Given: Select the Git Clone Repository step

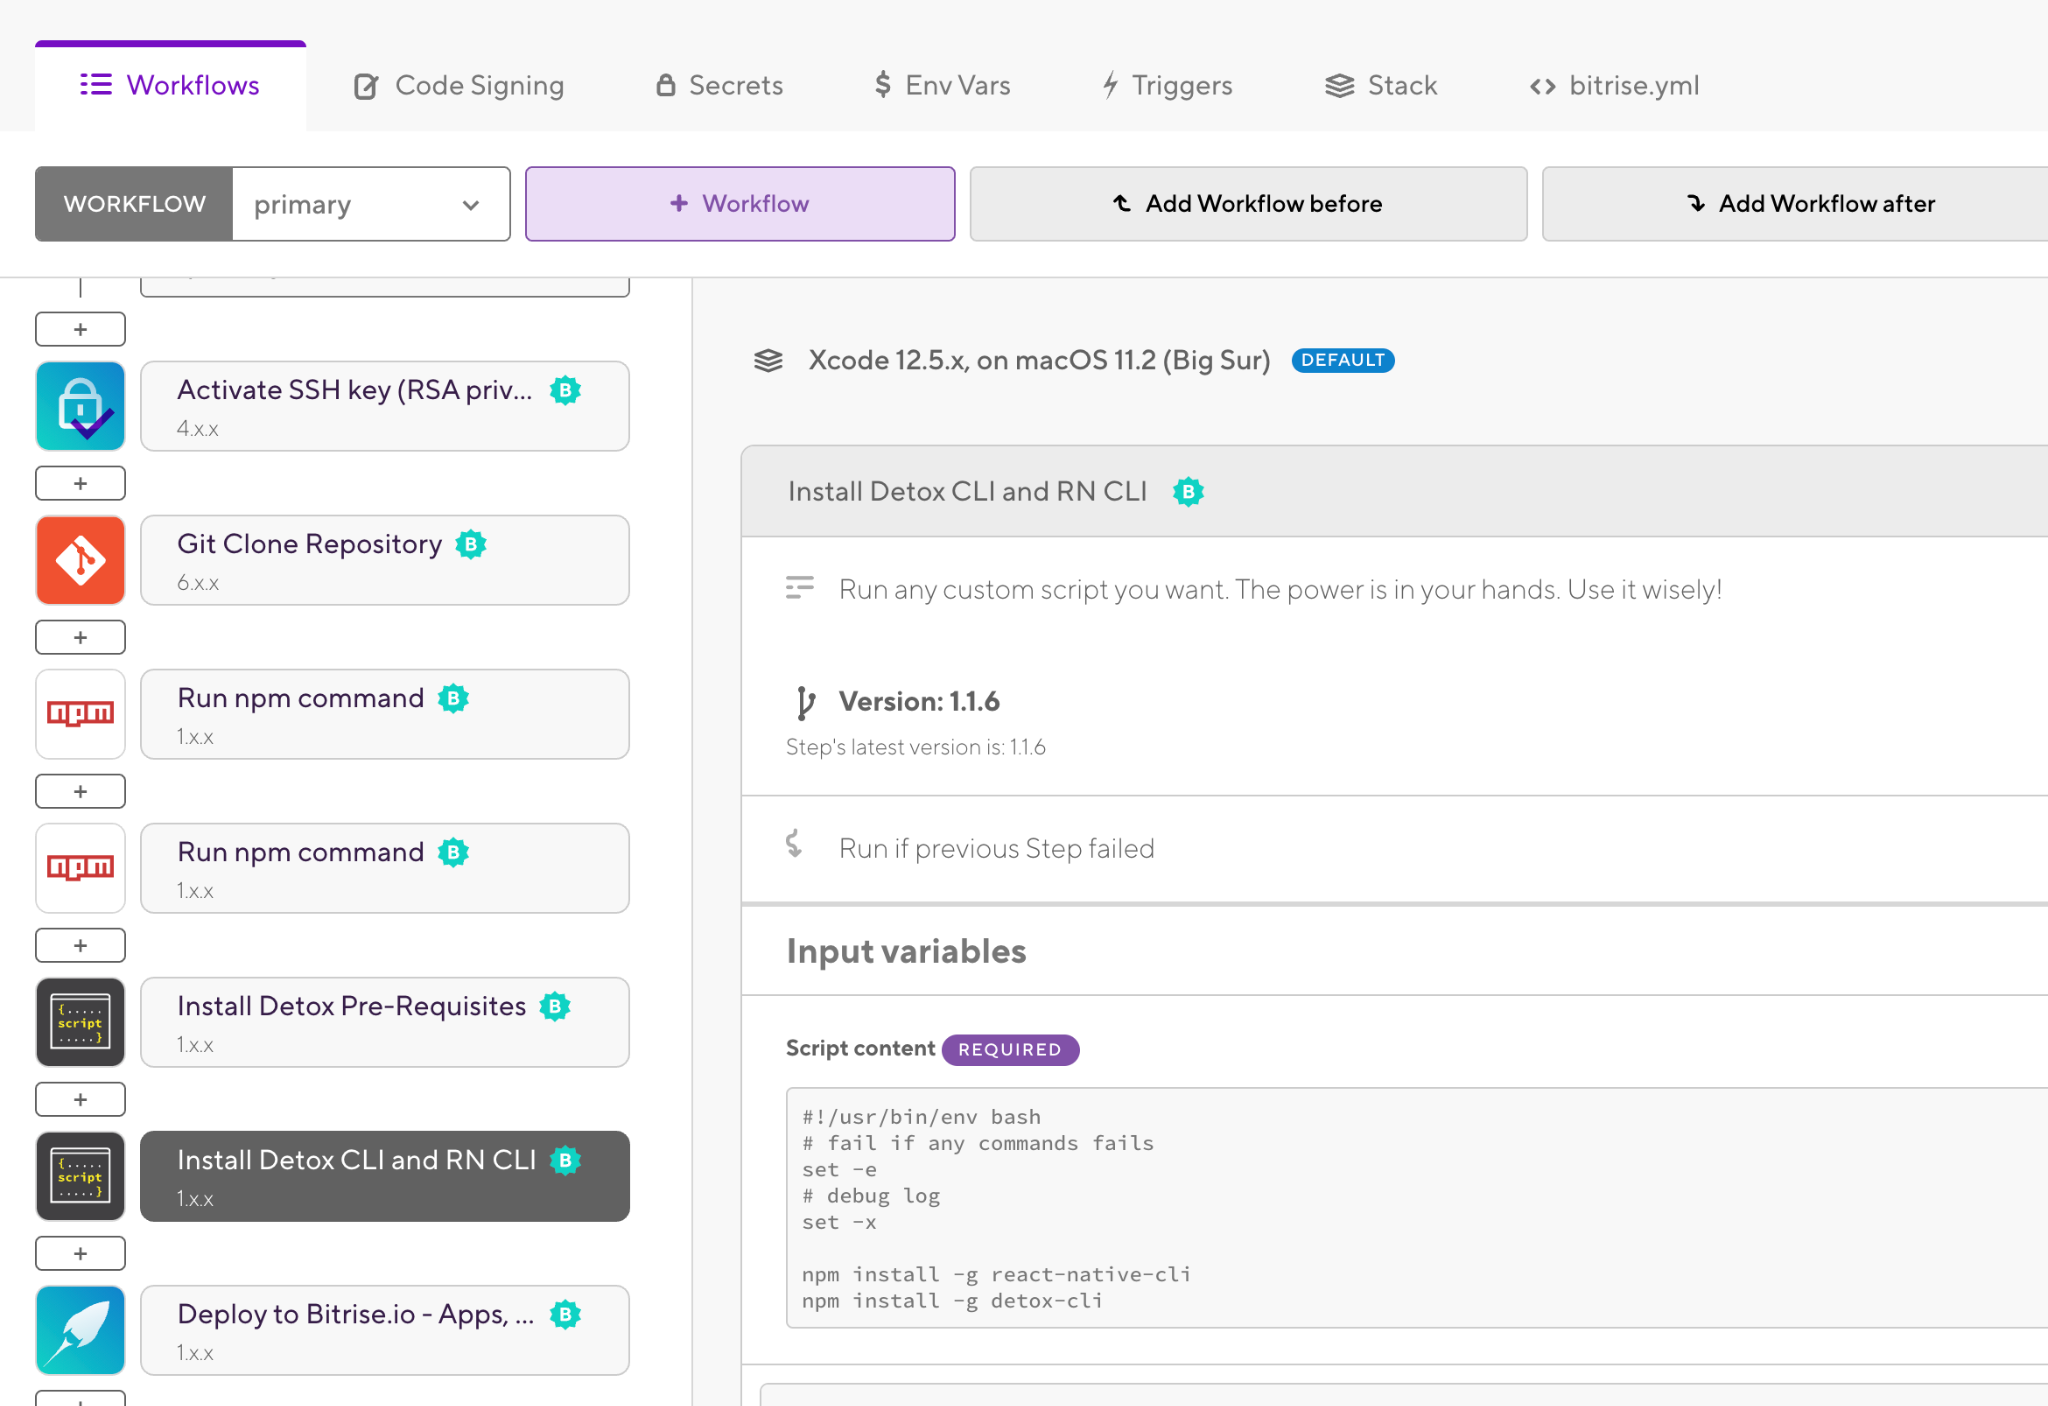Looking at the screenshot, I should click(x=385, y=560).
